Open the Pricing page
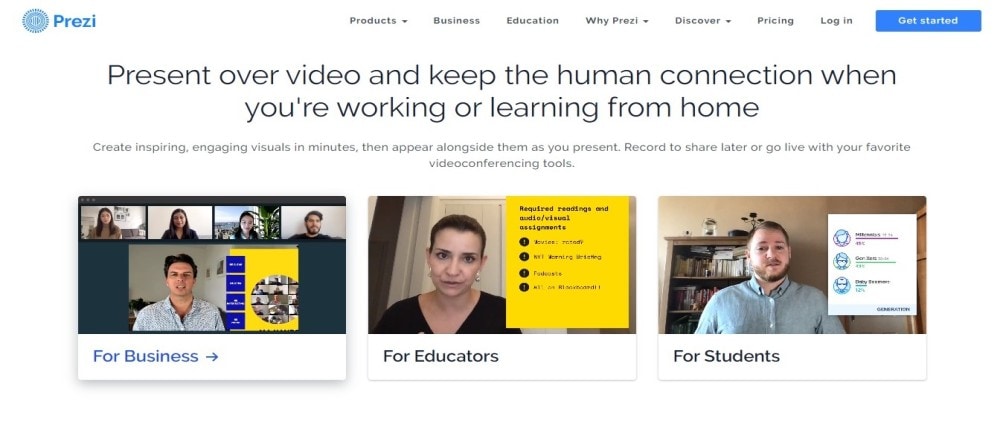The image size is (1000, 429). tap(776, 21)
